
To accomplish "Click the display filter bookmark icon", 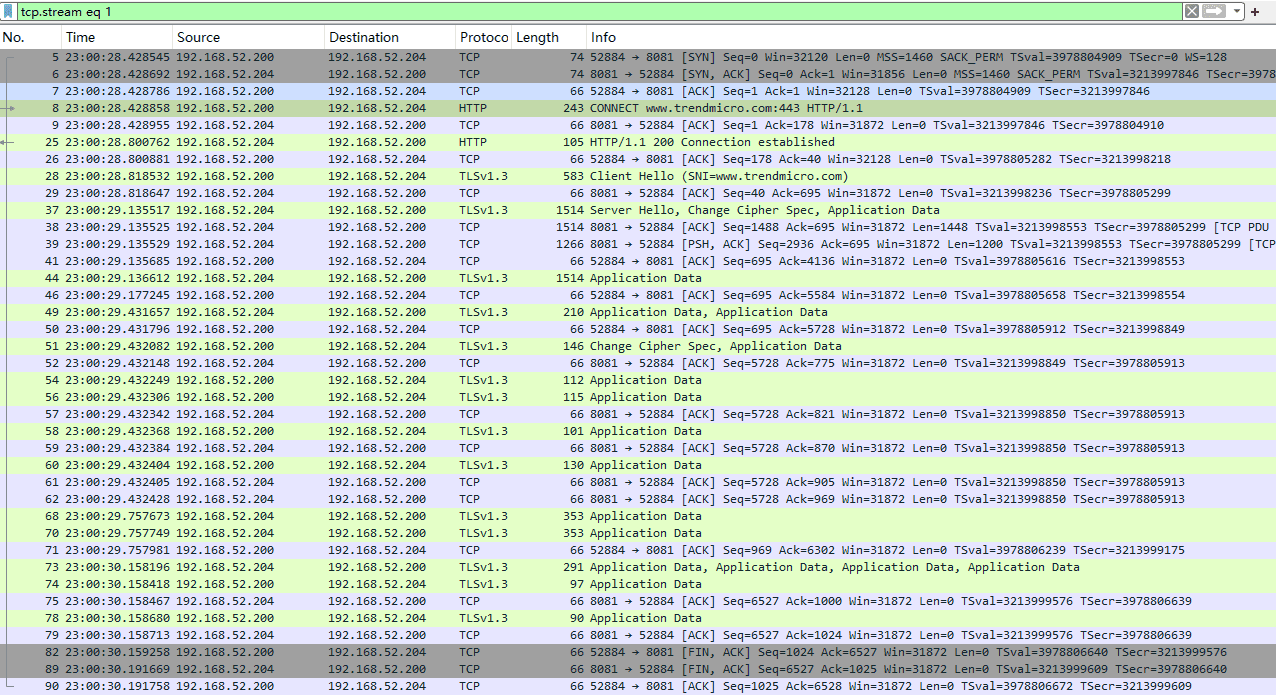I will click(9, 12).
